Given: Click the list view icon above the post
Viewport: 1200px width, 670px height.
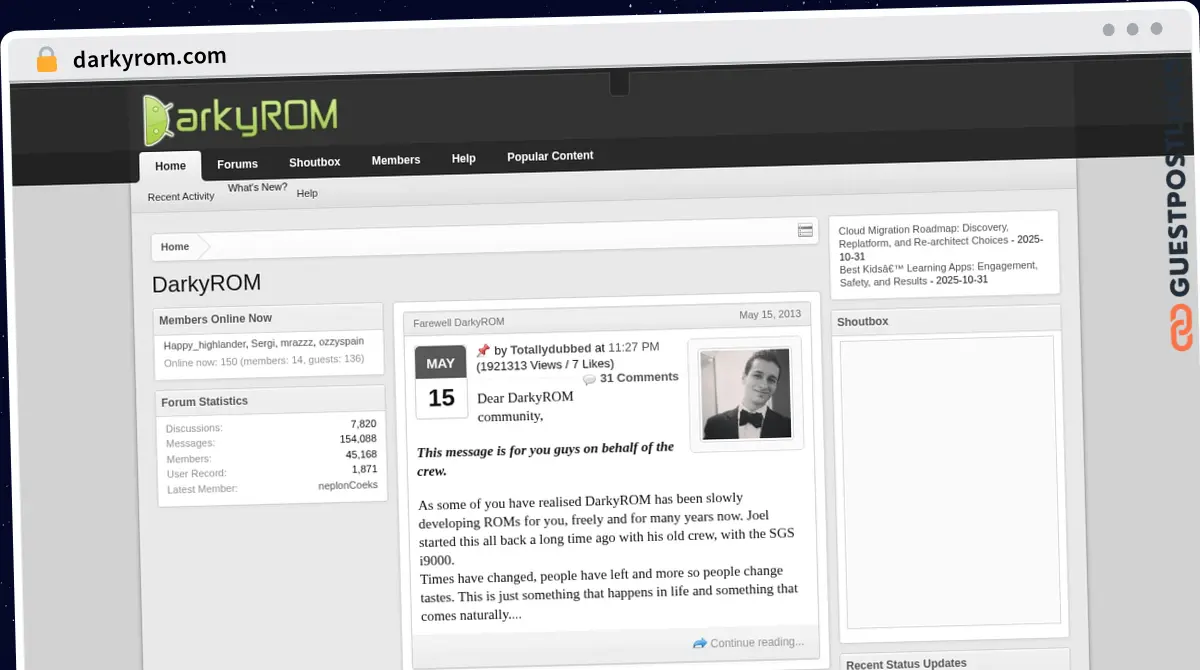Looking at the screenshot, I should click(805, 231).
